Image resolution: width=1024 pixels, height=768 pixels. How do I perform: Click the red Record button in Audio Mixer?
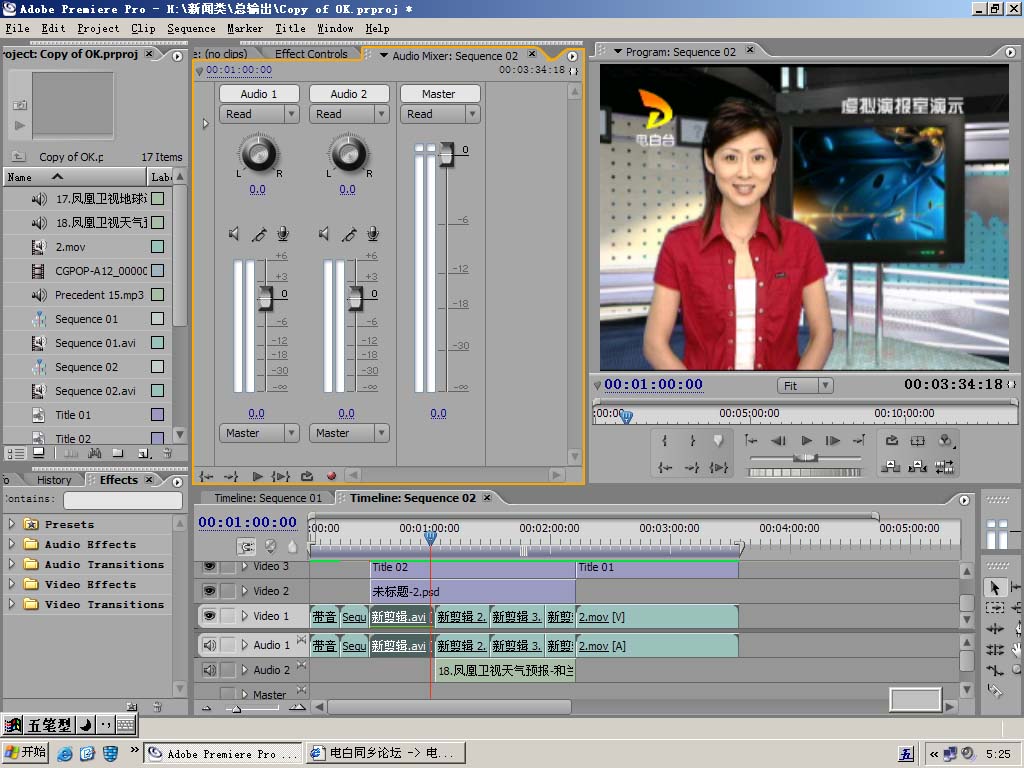(x=331, y=476)
